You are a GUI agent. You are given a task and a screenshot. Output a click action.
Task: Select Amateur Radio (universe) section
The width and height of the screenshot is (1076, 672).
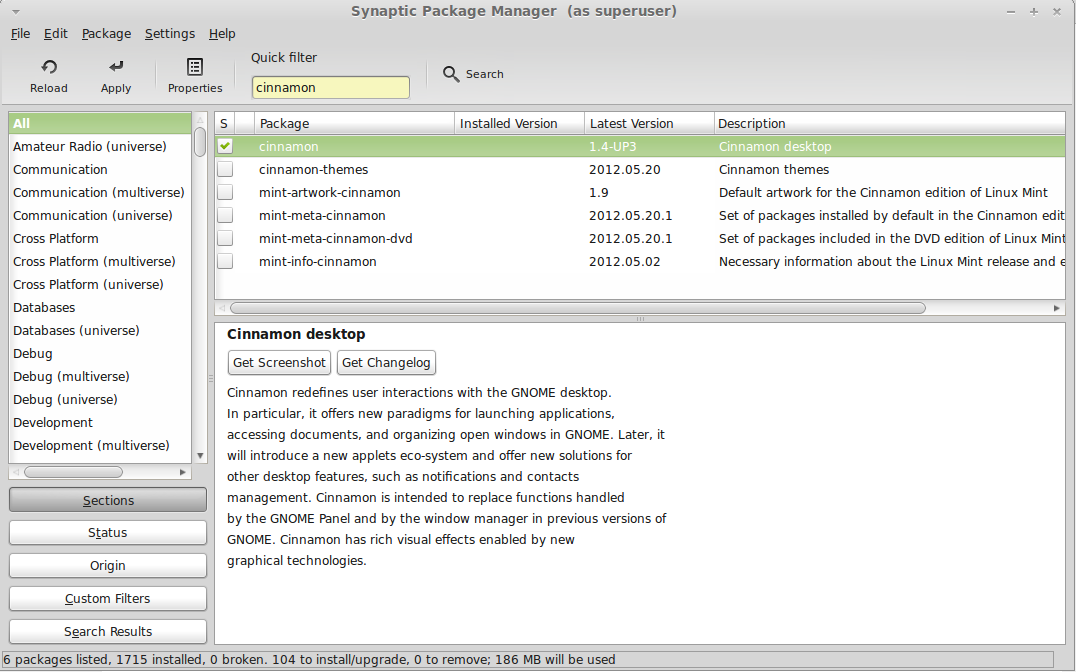(100, 146)
